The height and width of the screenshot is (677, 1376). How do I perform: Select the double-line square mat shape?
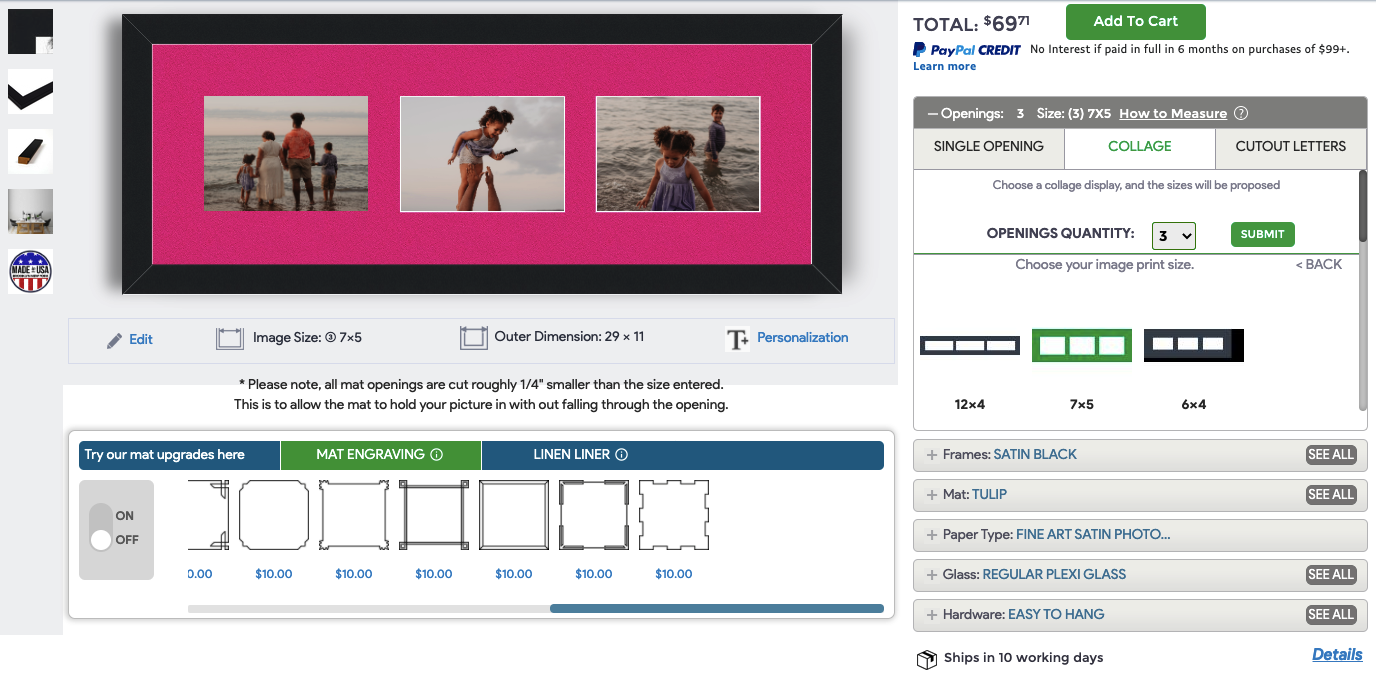(513, 515)
